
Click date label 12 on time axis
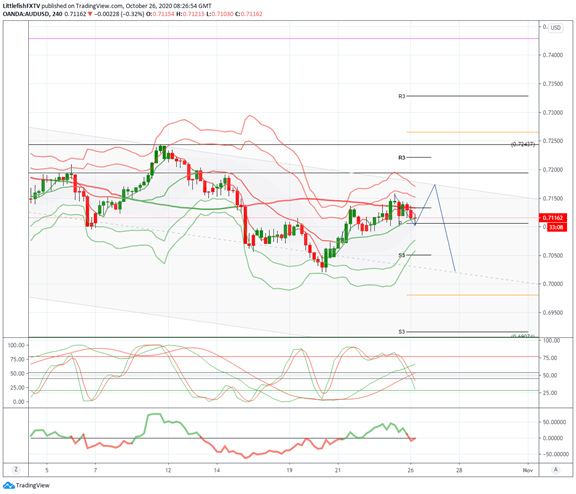click(168, 470)
